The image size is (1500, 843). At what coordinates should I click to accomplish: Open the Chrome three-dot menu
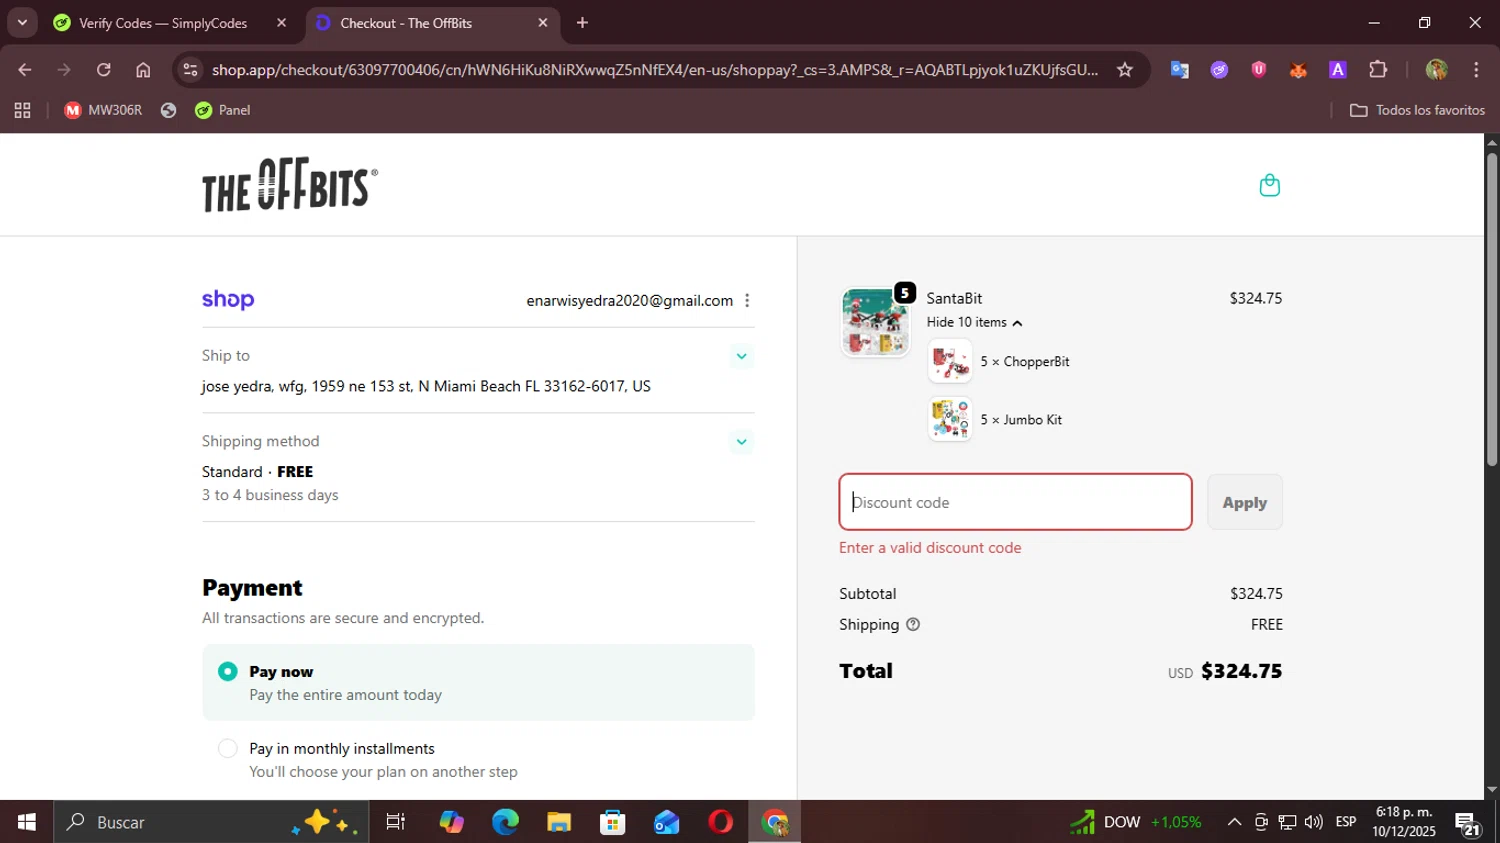point(1476,70)
